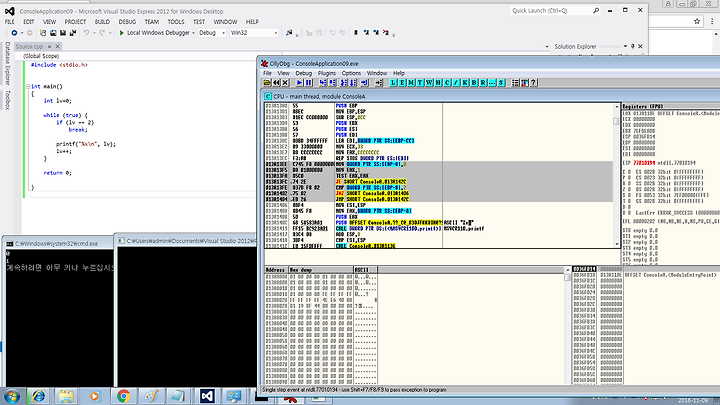
Task: Open Memory map with the M button
Action: 411,83
